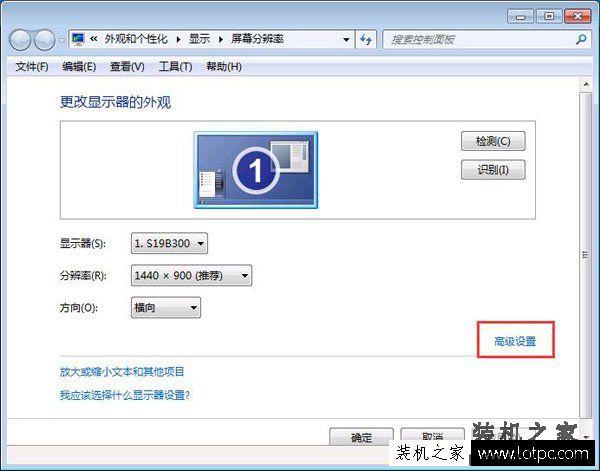Open the 工具(T) menu
Viewport: 600px width, 471px height.
pyautogui.click(x=175, y=67)
